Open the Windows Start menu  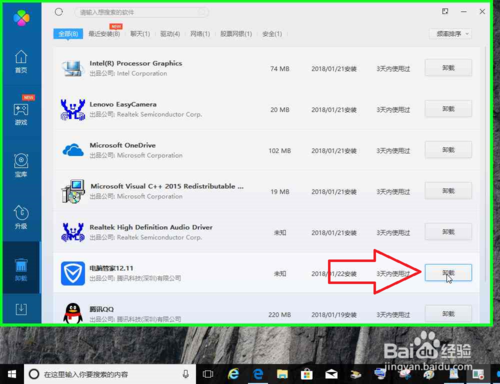click(12, 374)
